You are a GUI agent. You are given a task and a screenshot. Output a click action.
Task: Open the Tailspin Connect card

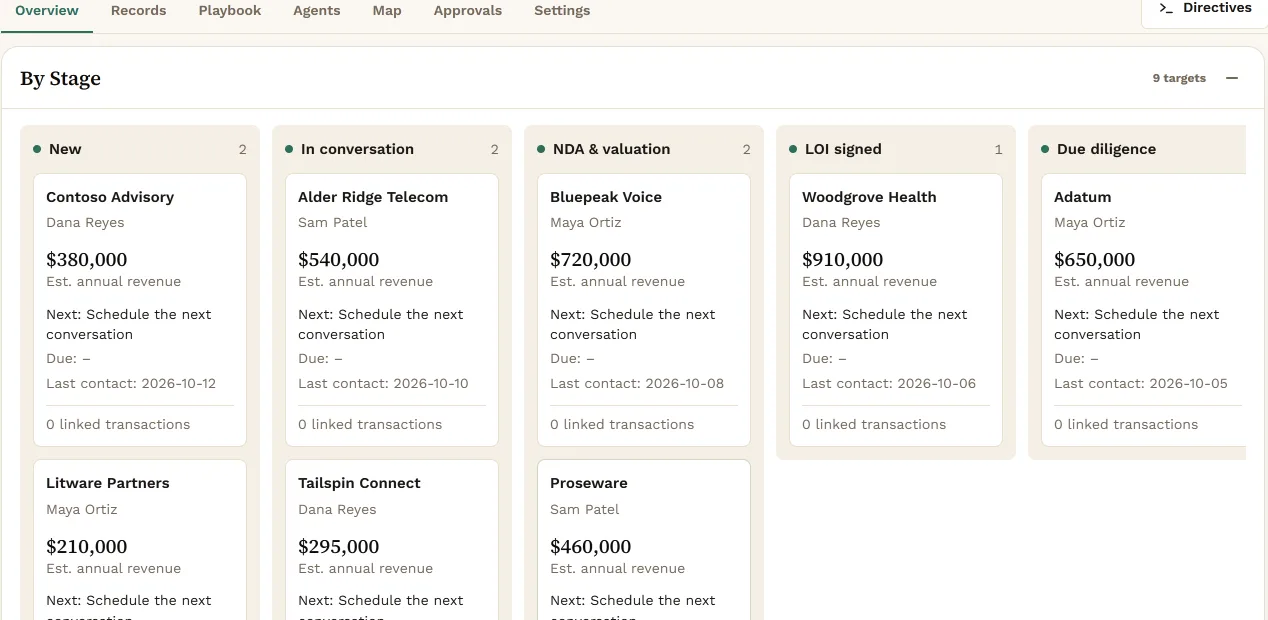(x=392, y=540)
